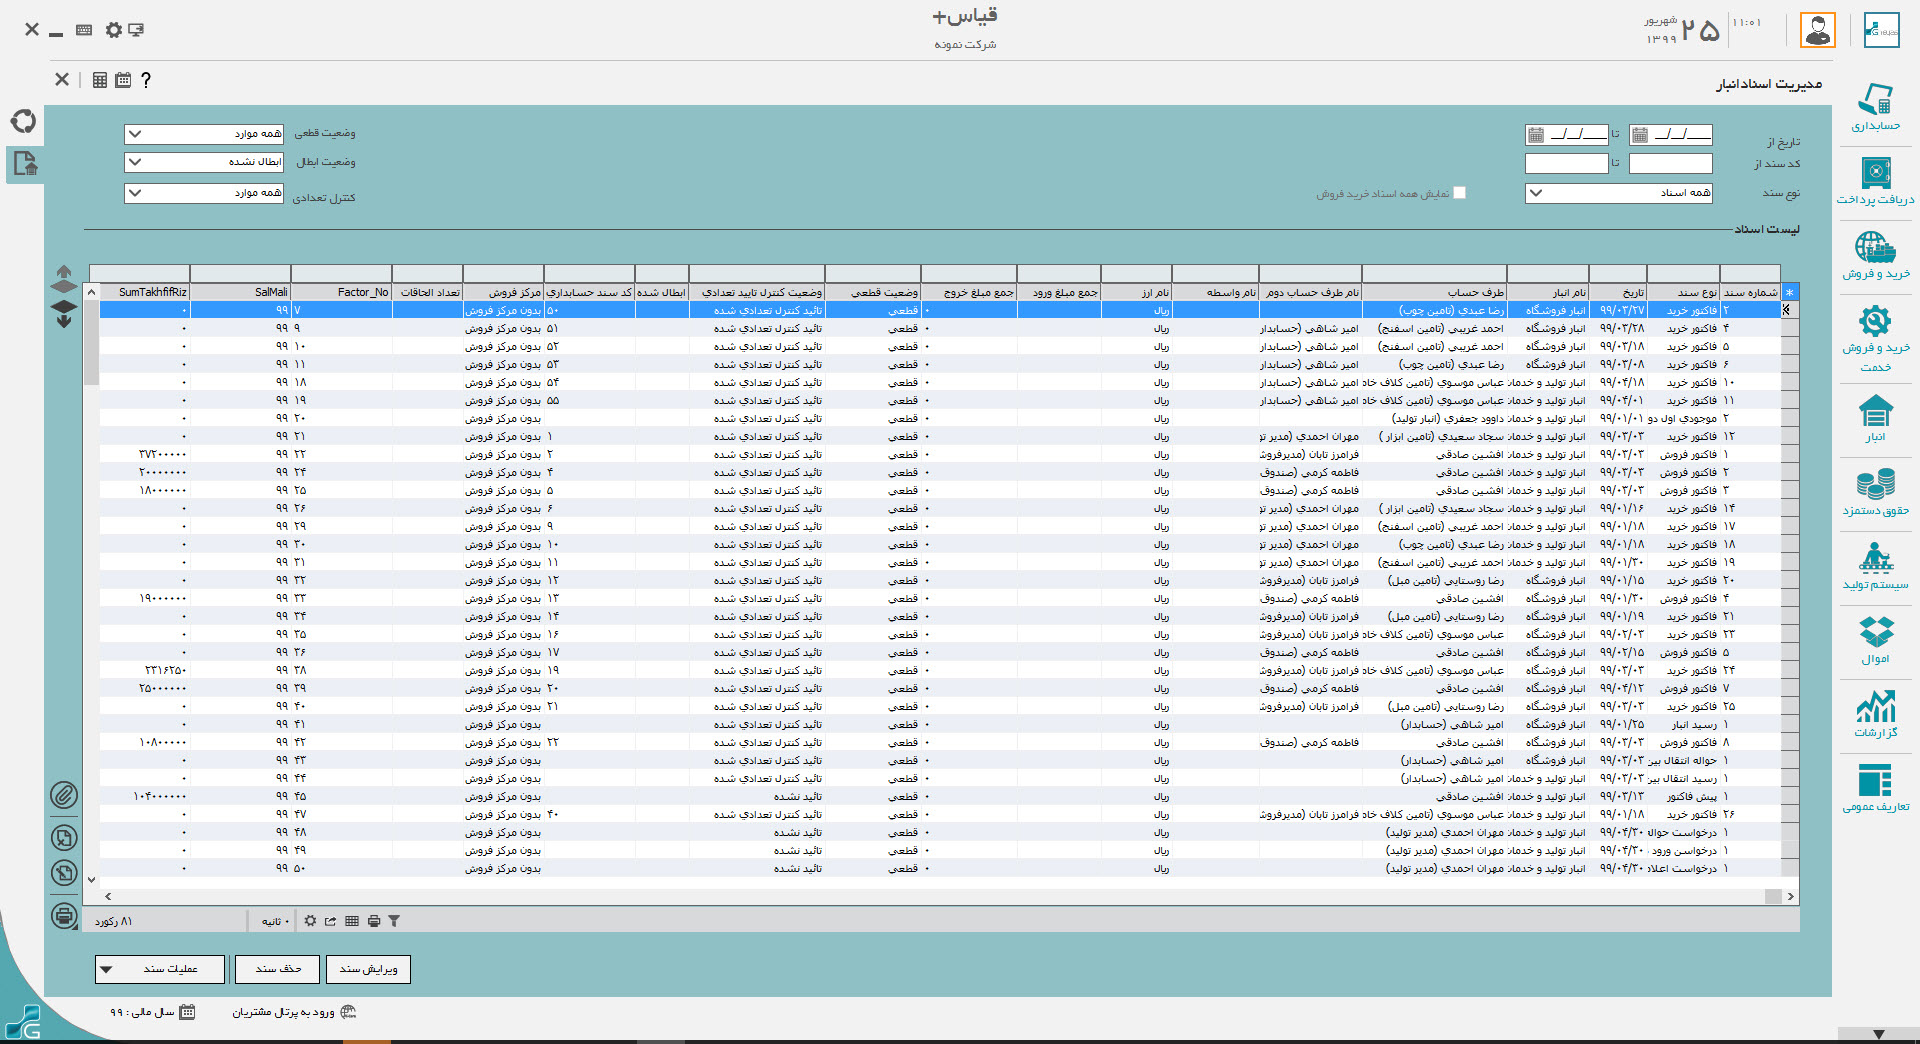Open the تعاریف عمومی definitions module
Image resolution: width=1920 pixels, height=1044 pixels.
(1875, 788)
